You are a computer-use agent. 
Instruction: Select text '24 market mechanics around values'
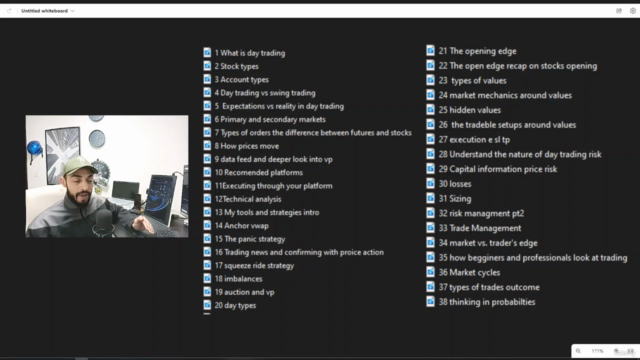click(505, 95)
